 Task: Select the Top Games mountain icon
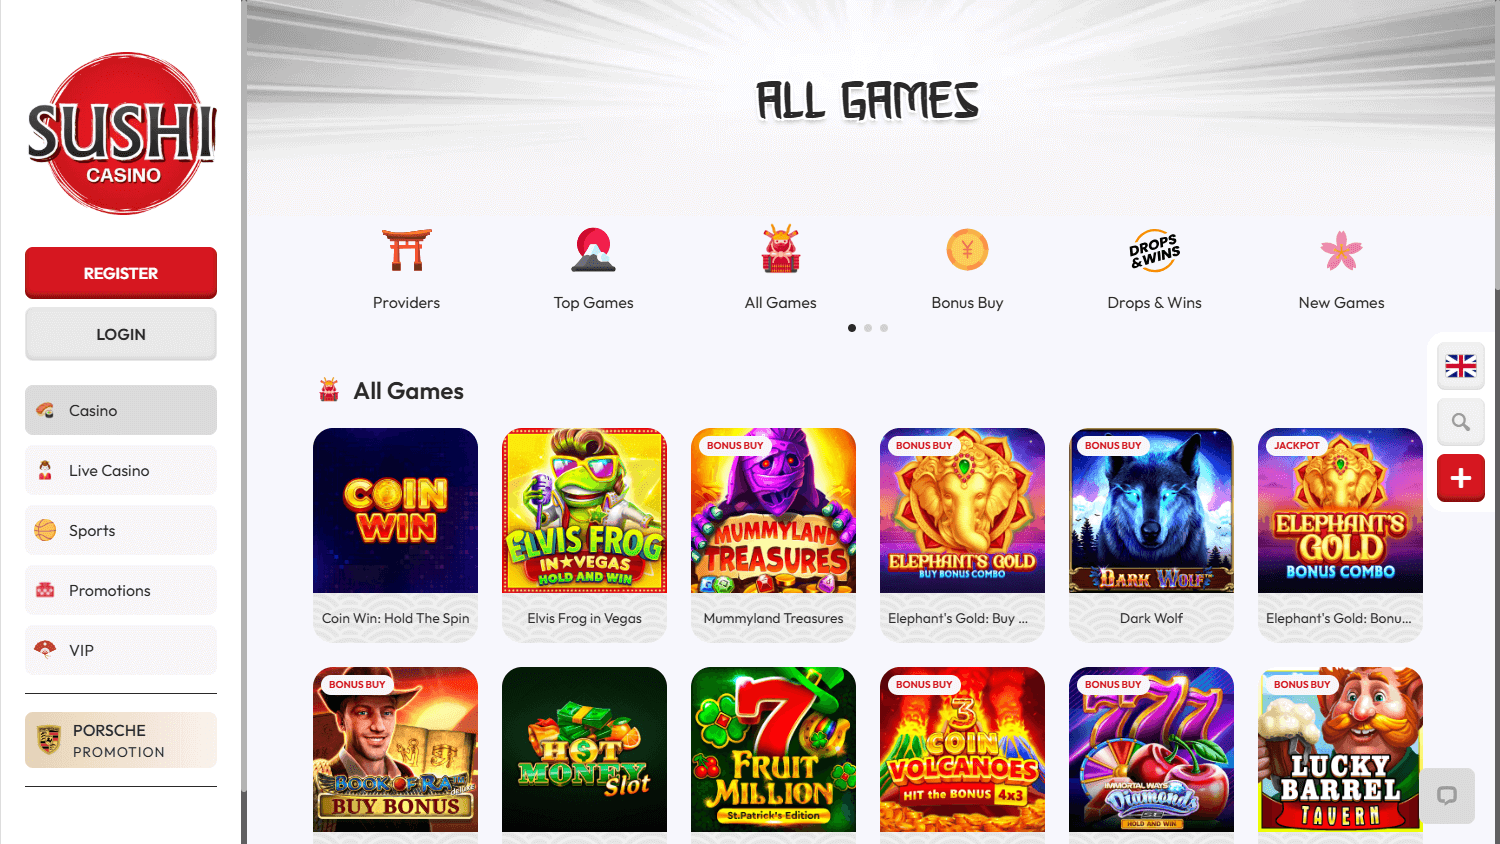tap(593, 250)
